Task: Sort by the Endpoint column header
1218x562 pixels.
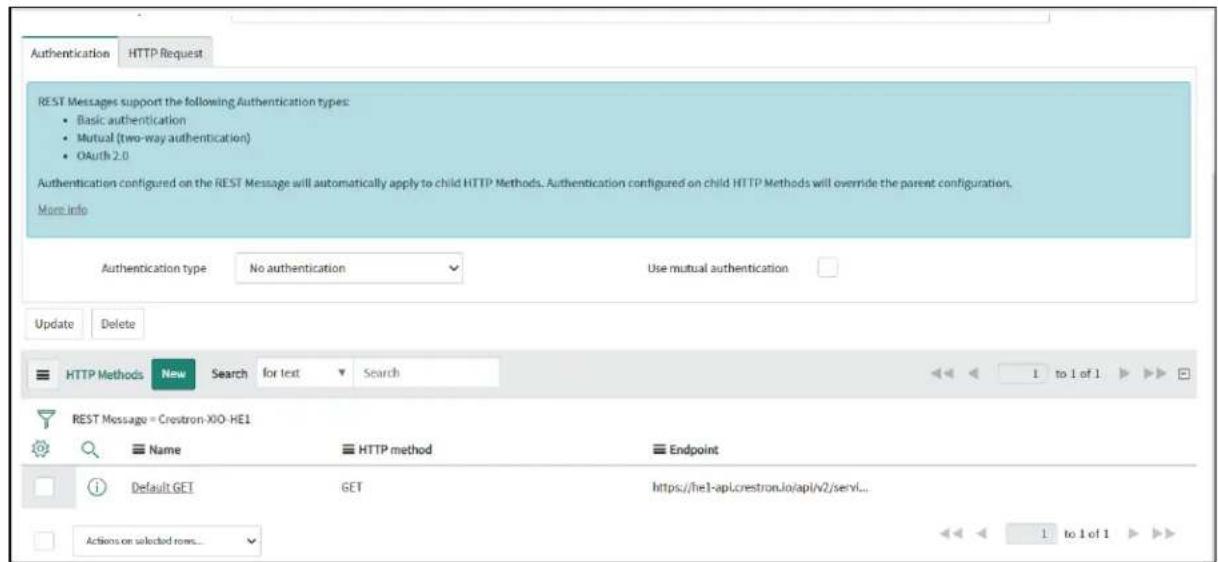Action: pyautogui.click(x=695, y=452)
